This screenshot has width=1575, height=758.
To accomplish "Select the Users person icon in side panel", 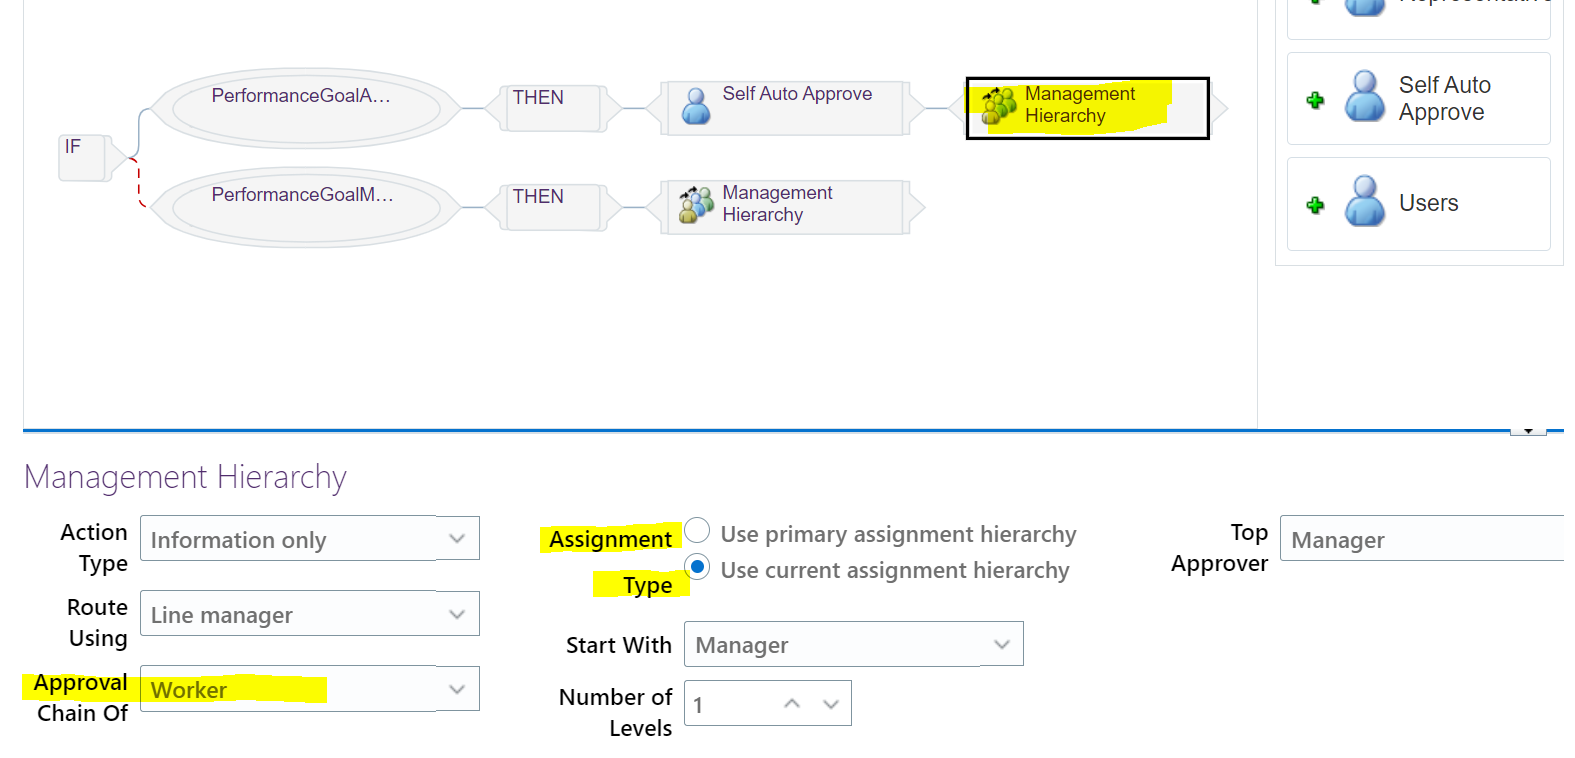I will (1364, 202).
